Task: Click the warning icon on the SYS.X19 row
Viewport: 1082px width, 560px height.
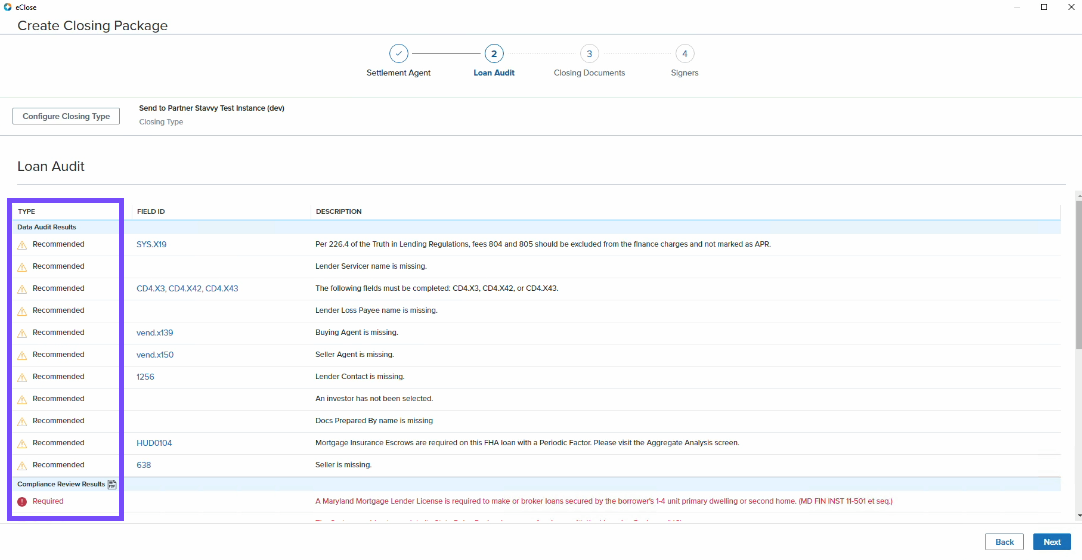Action: [22, 245]
